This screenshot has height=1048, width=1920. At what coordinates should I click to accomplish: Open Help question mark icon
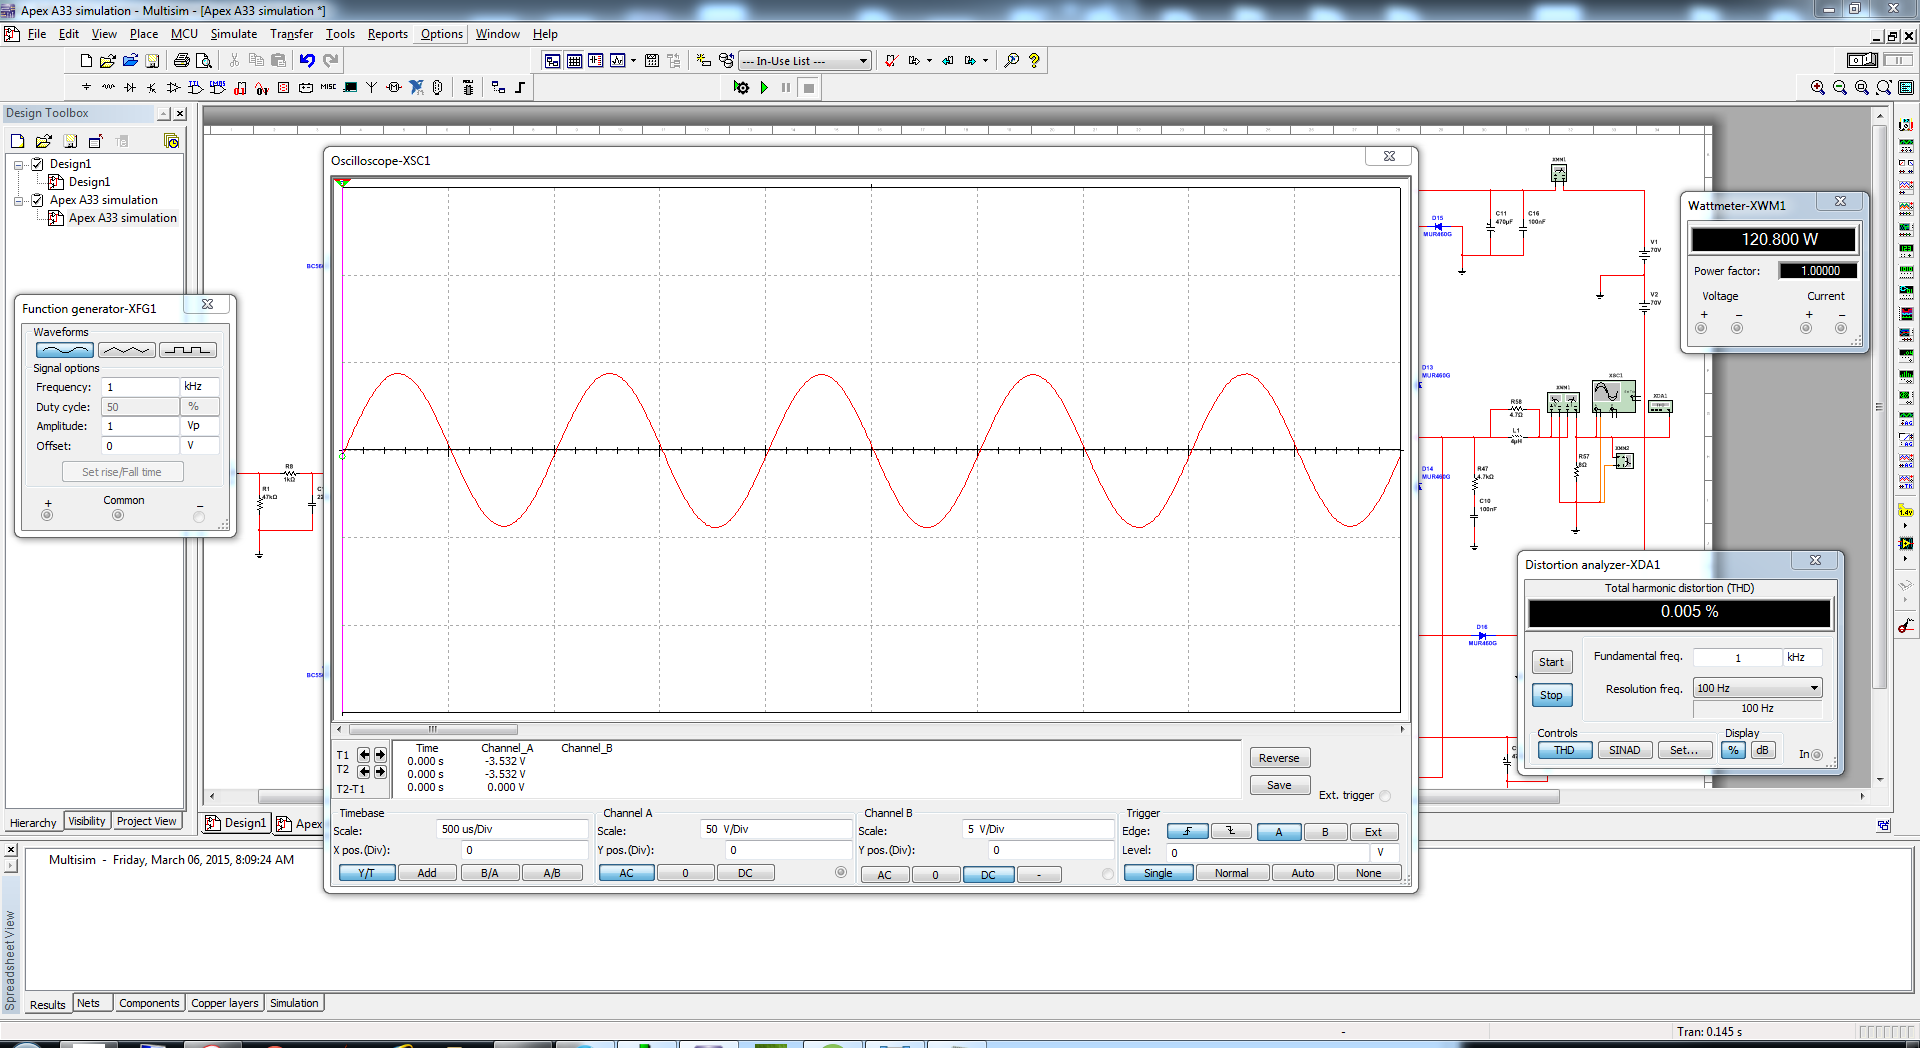(1034, 61)
